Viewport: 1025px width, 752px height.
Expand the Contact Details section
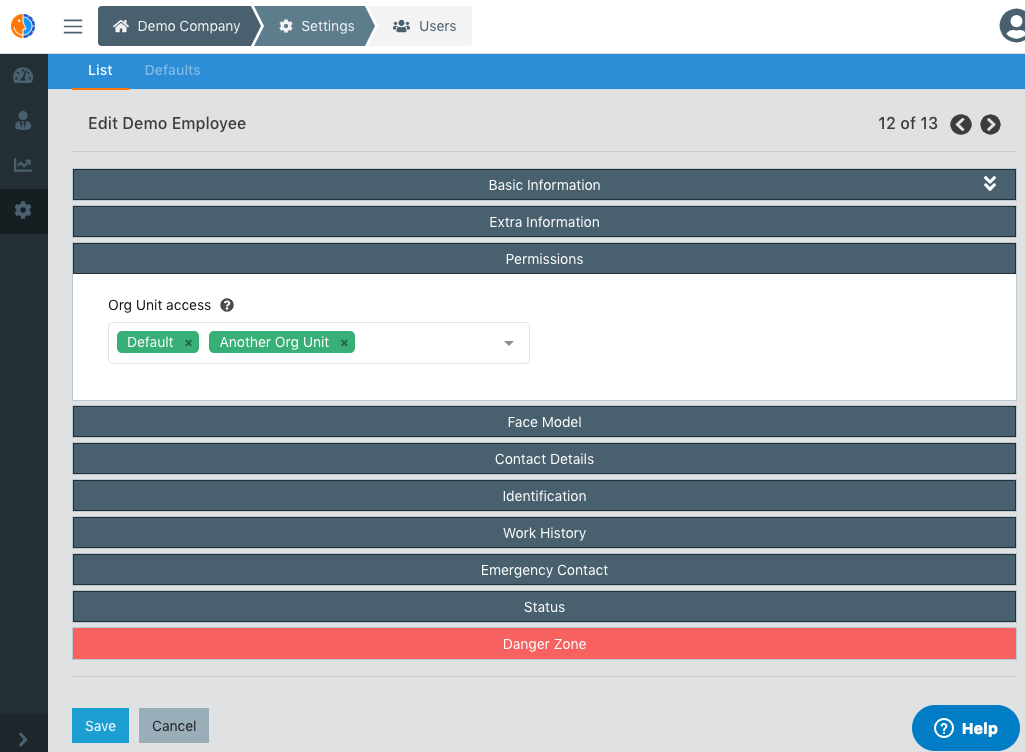544,459
